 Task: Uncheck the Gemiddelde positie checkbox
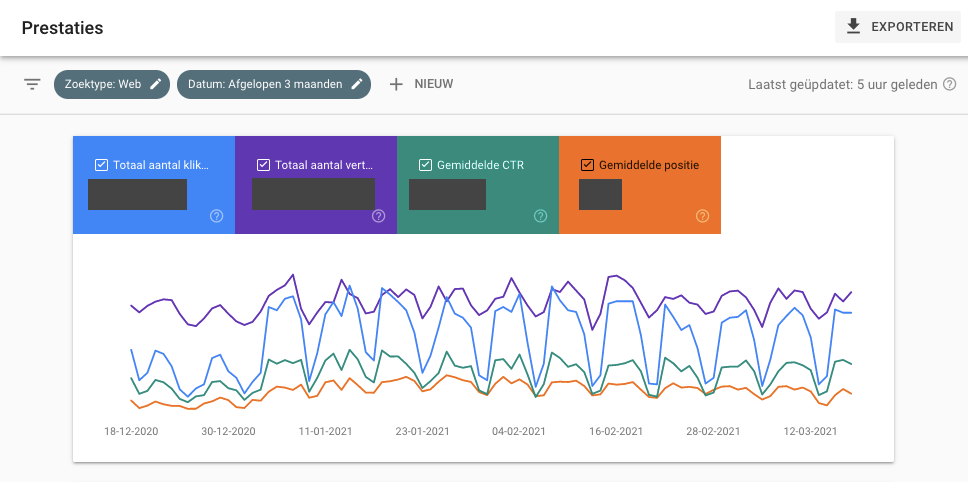[587, 165]
